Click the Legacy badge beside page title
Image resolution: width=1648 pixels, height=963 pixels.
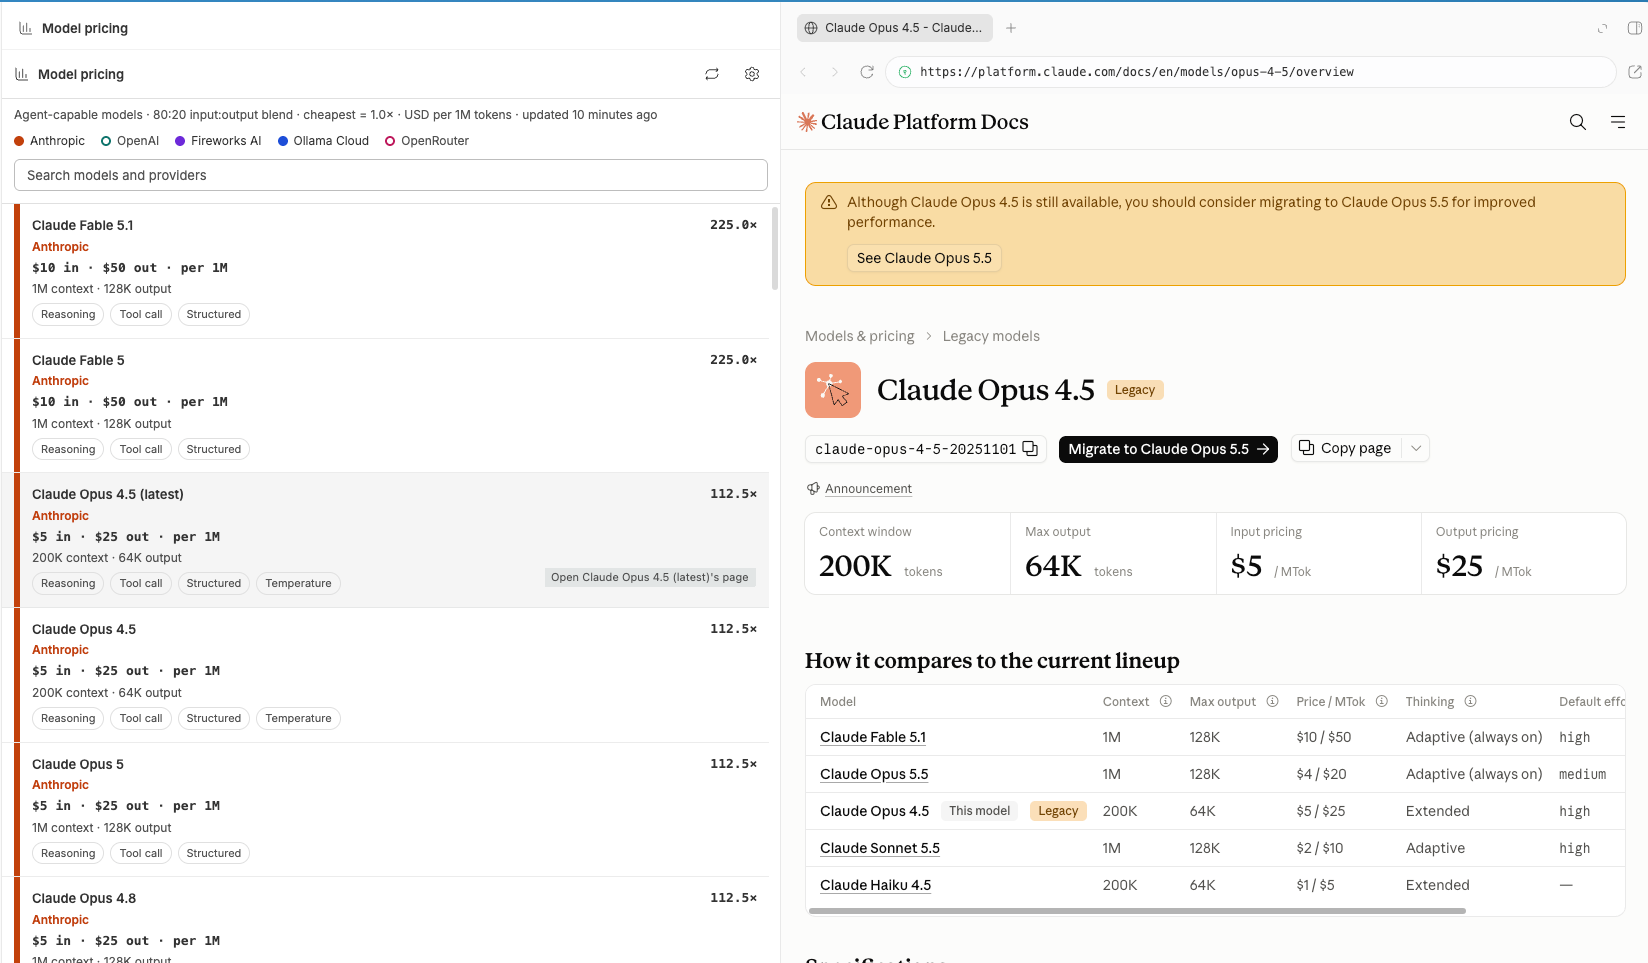pos(1135,390)
